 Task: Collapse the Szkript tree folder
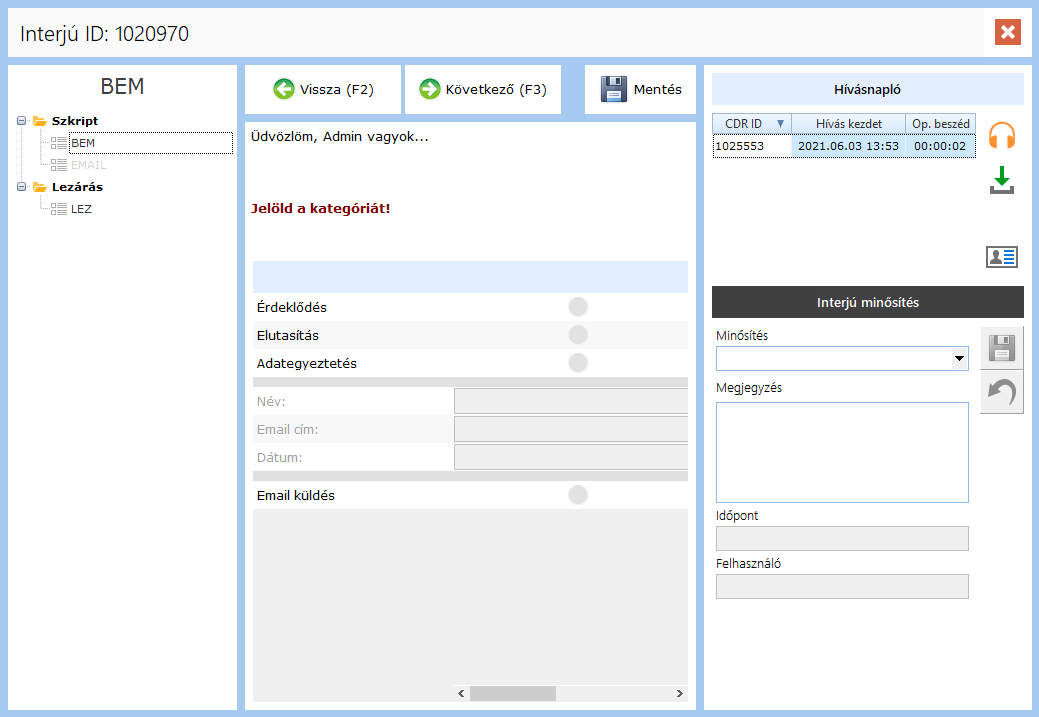pos(22,121)
